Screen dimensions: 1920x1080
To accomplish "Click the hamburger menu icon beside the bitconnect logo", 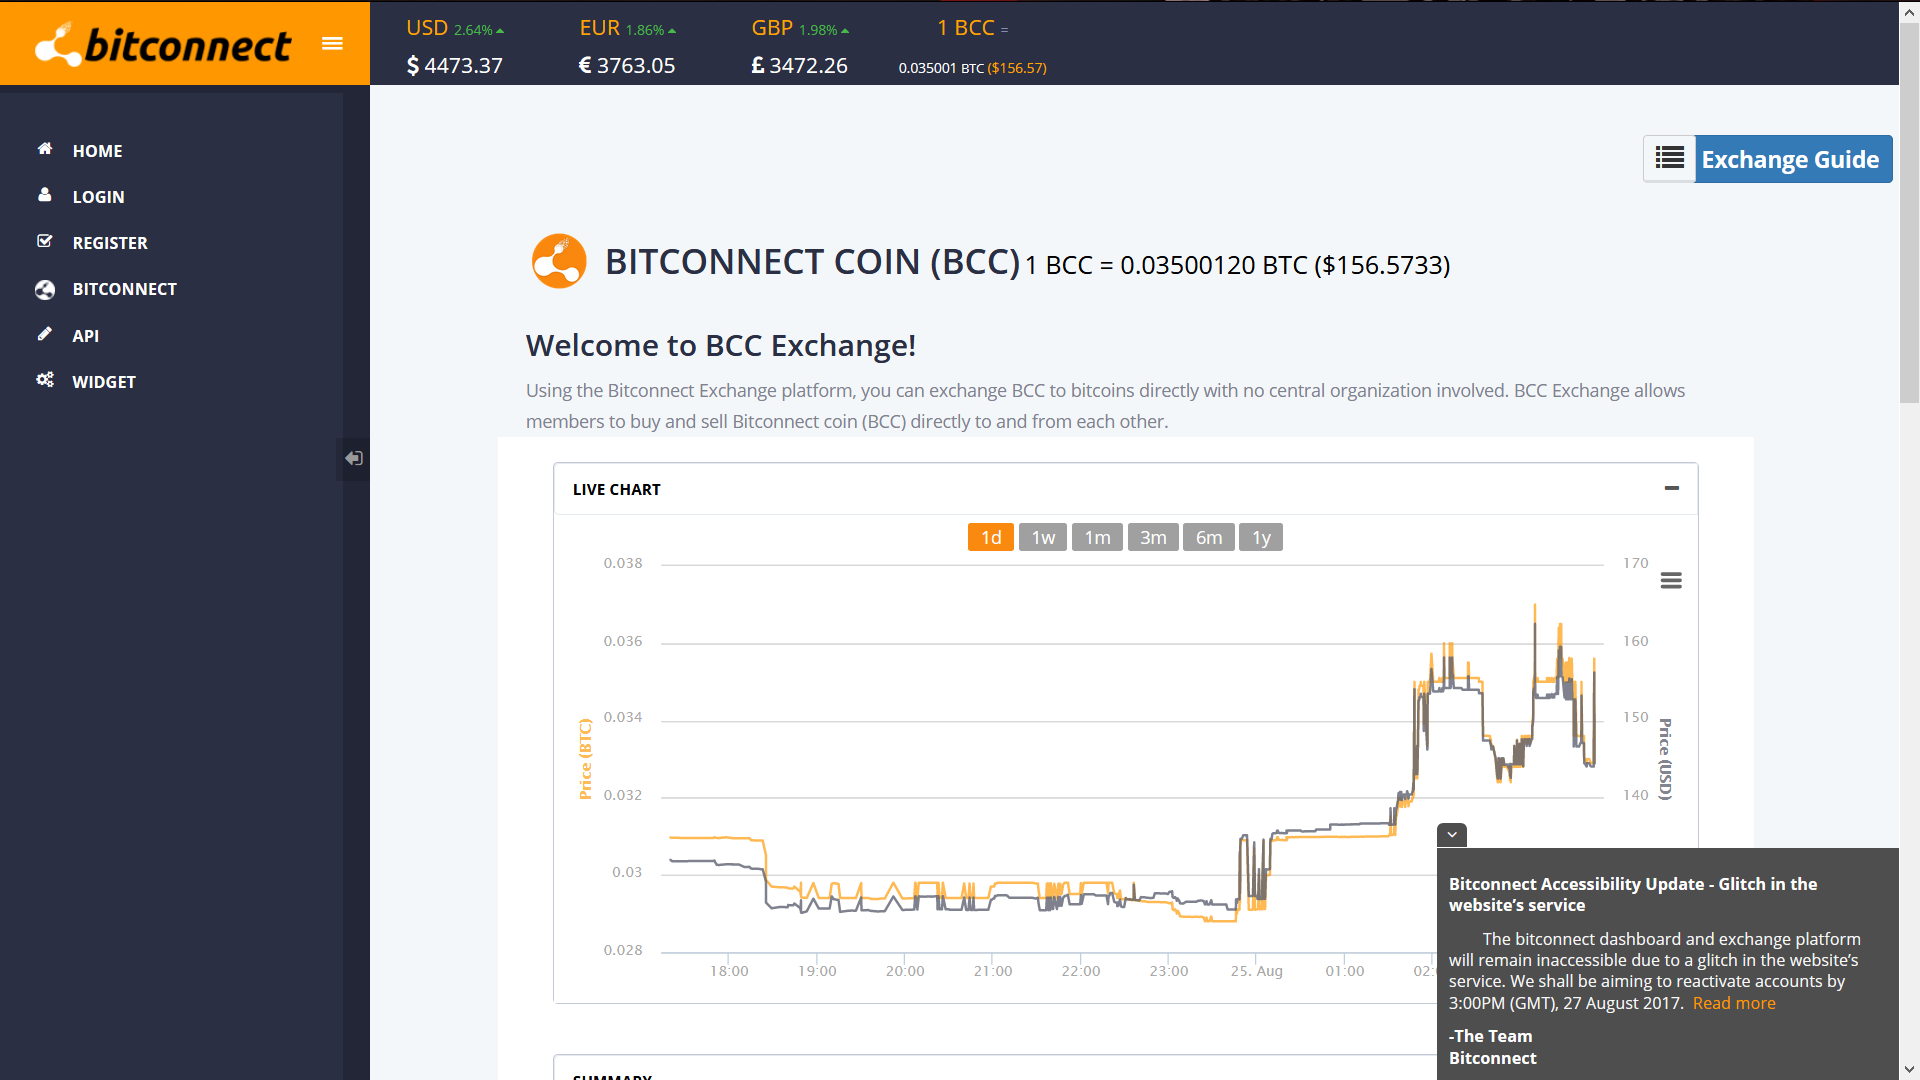I will 332,43.
